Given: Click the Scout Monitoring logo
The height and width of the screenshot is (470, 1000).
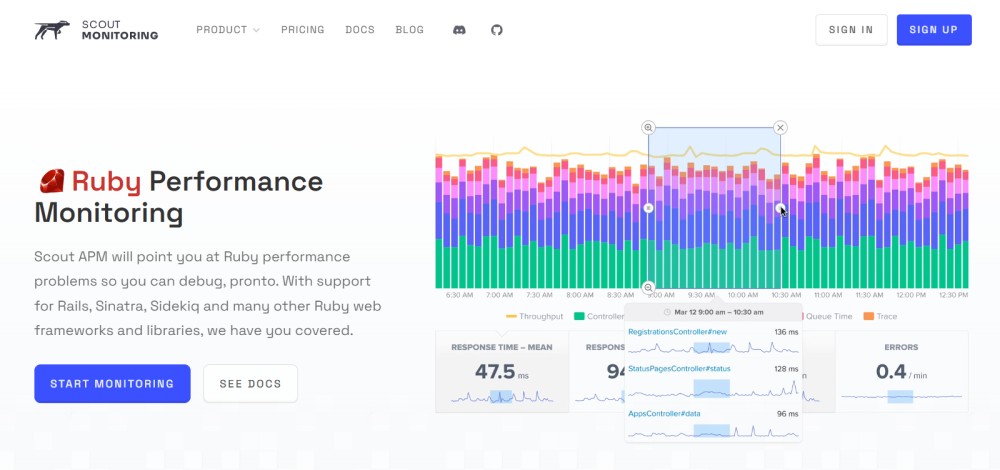Looking at the screenshot, I should (x=96, y=30).
